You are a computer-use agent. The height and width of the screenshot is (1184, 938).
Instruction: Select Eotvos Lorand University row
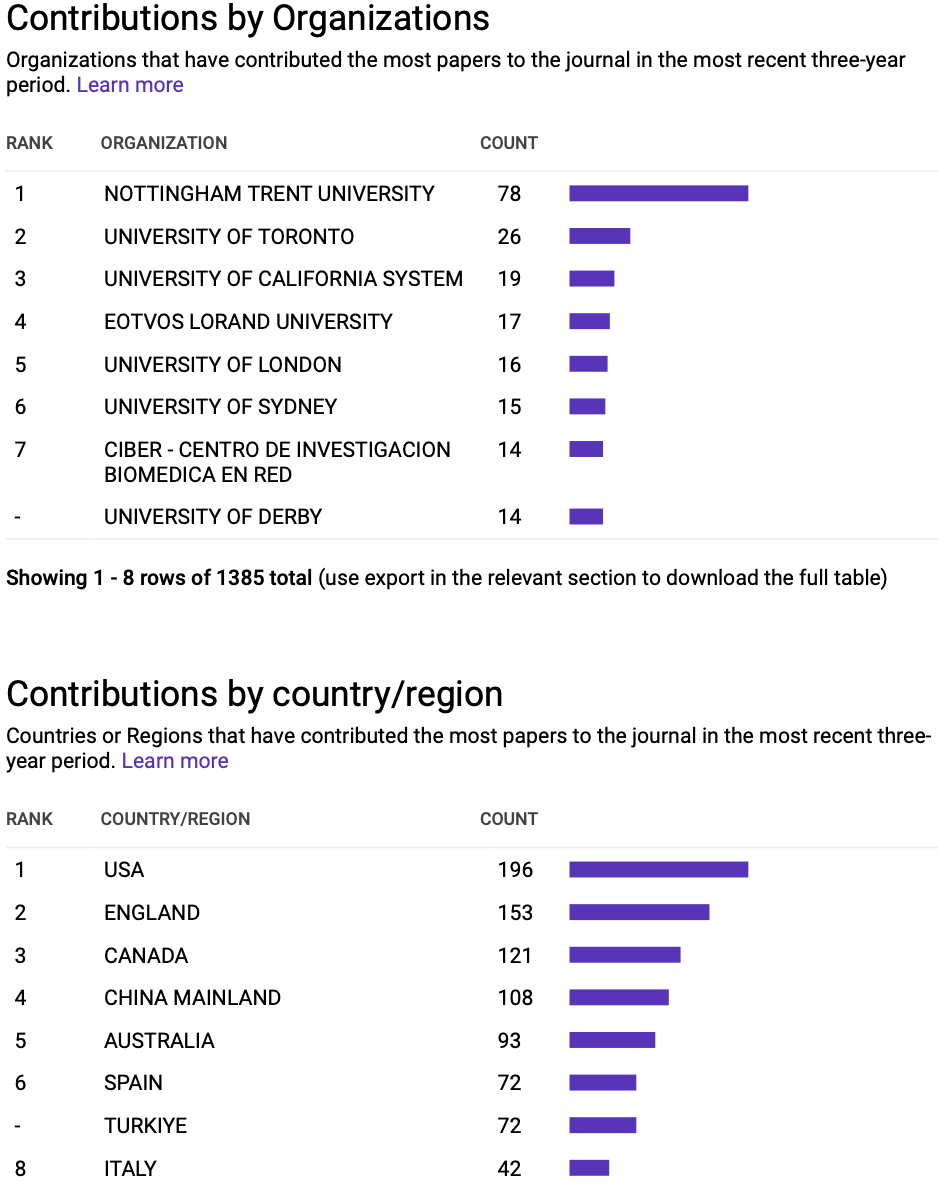pos(471,322)
